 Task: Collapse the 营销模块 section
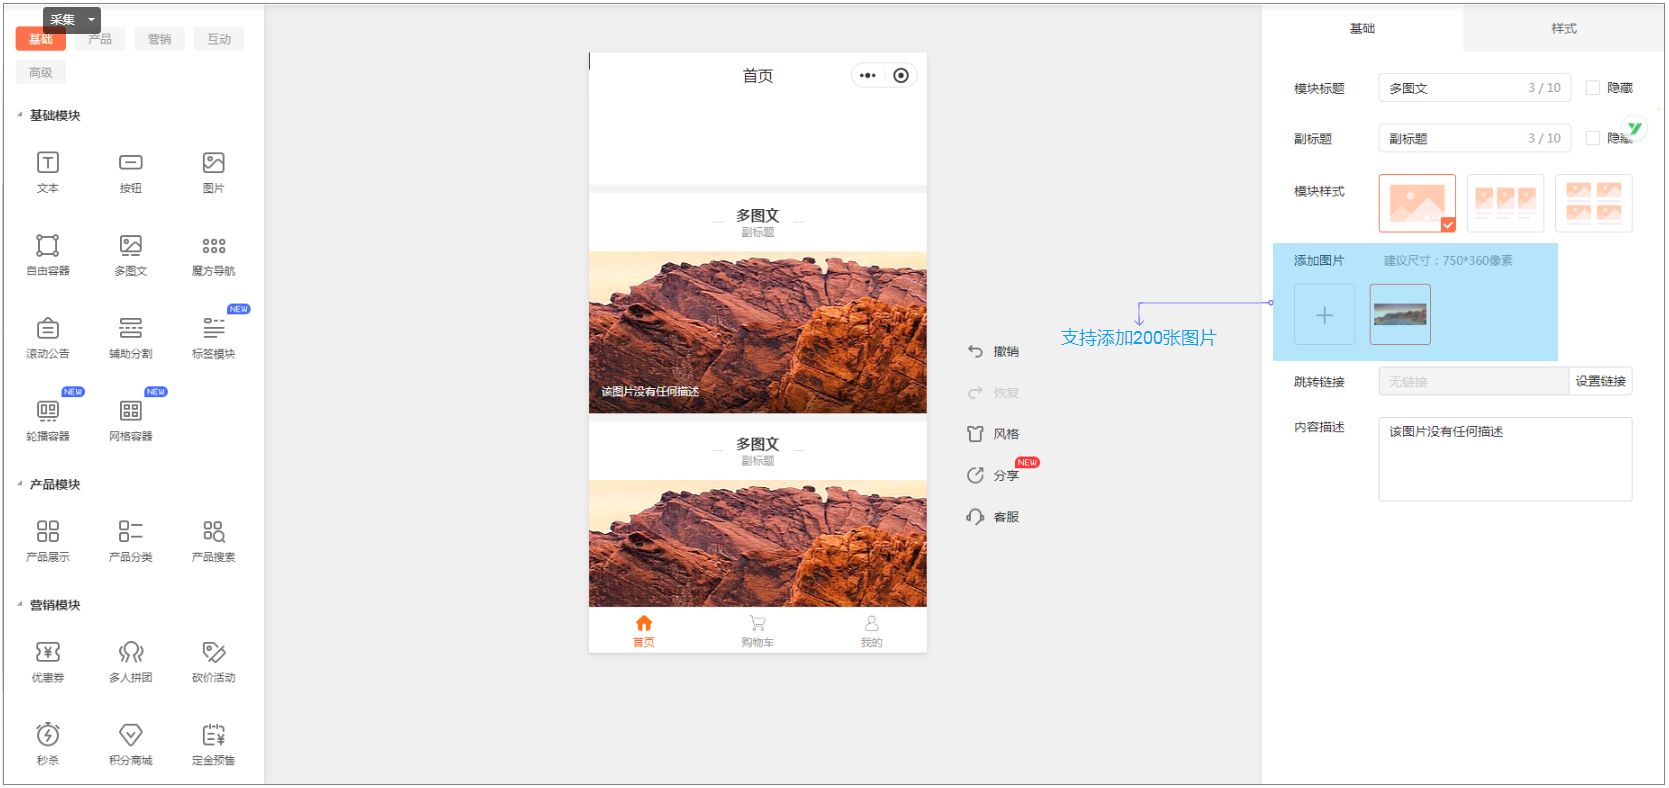click(20, 605)
